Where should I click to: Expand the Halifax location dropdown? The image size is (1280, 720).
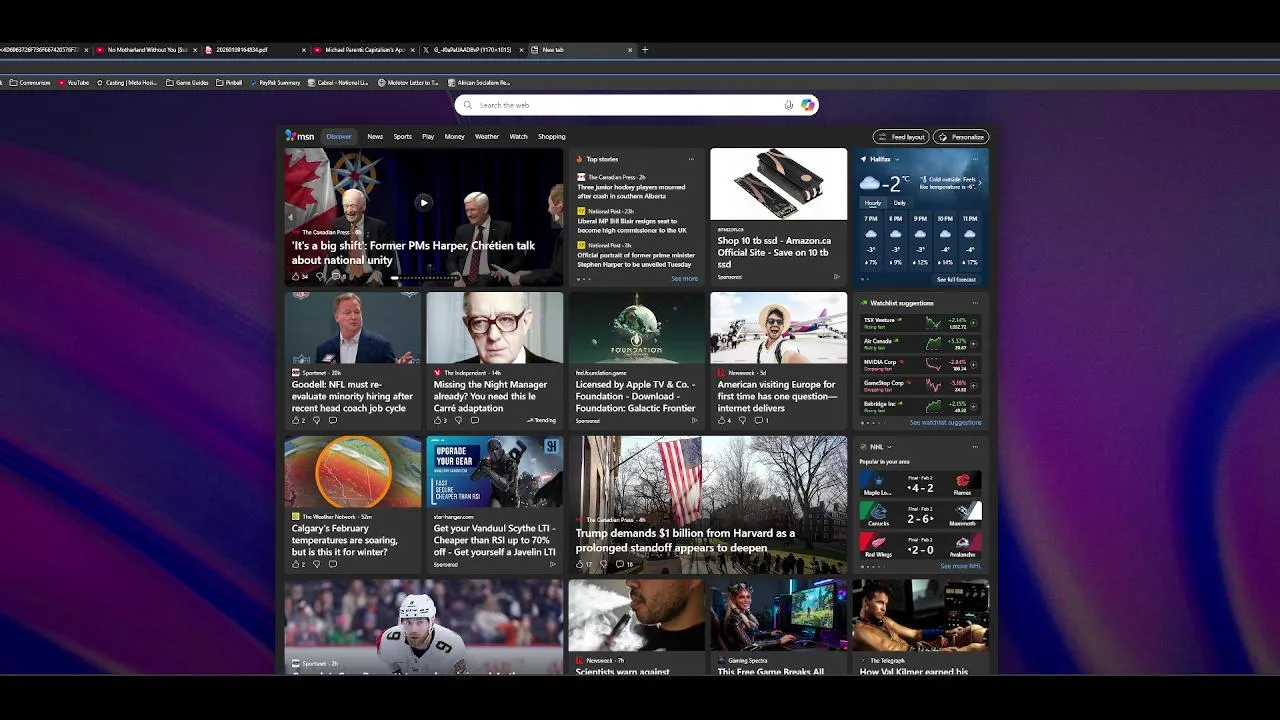tap(897, 159)
